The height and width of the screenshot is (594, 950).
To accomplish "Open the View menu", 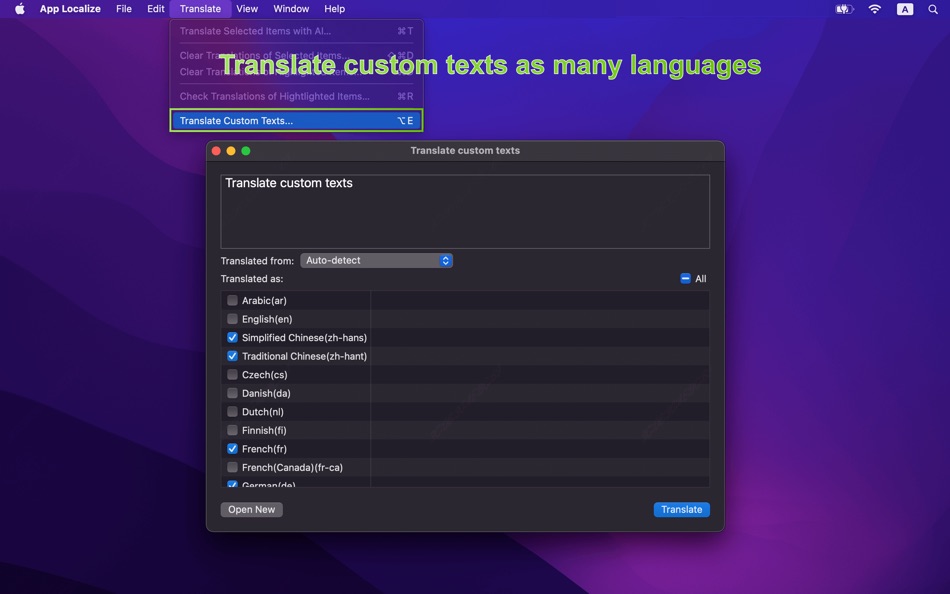I will tap(247, 8).
